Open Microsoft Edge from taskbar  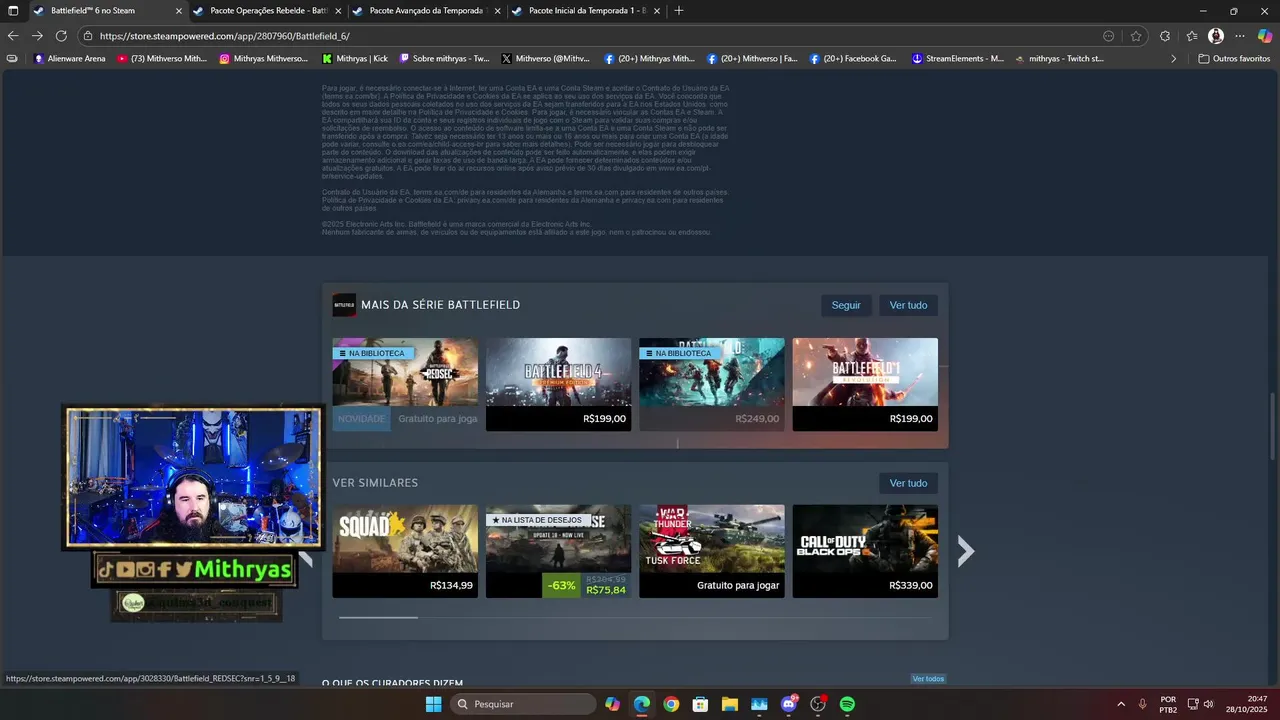642,704
